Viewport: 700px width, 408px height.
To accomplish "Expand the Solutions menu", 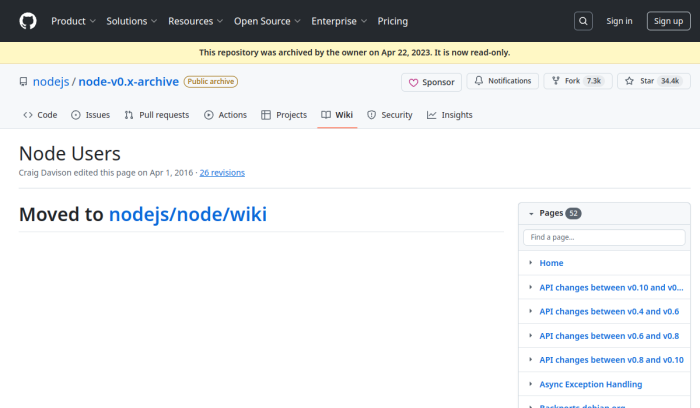I will 131,21.
